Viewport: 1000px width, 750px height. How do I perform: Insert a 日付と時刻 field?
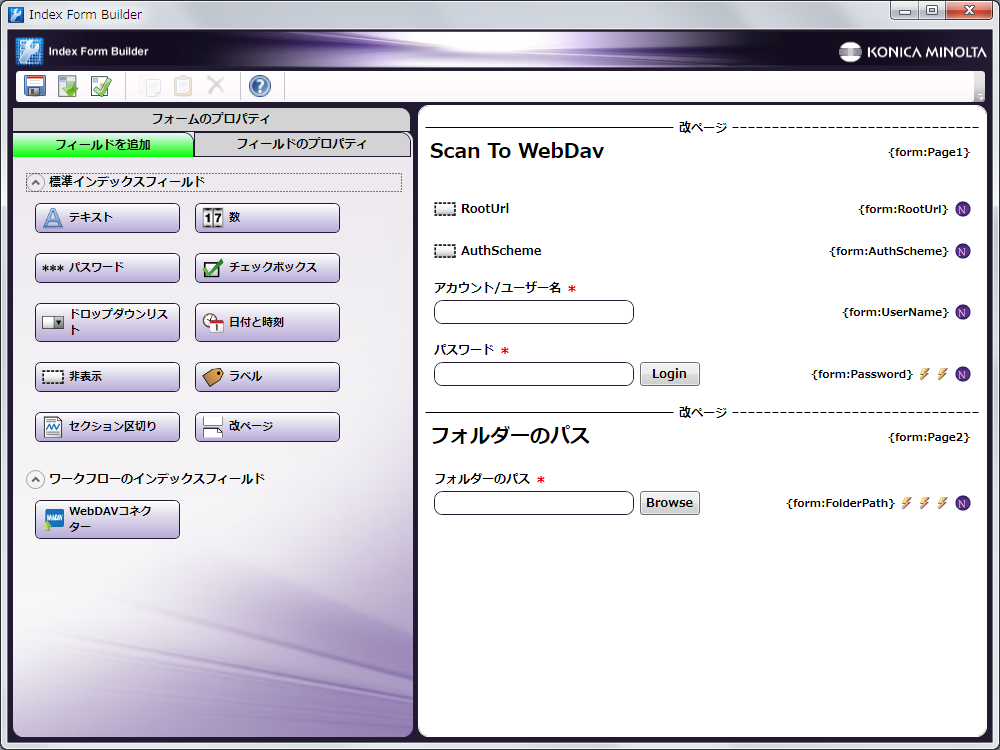(x=267, y=322)
